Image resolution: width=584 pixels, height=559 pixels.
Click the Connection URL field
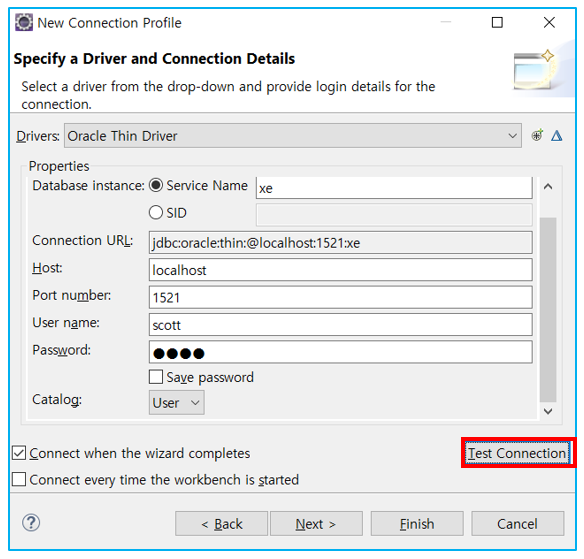(340, 242)
